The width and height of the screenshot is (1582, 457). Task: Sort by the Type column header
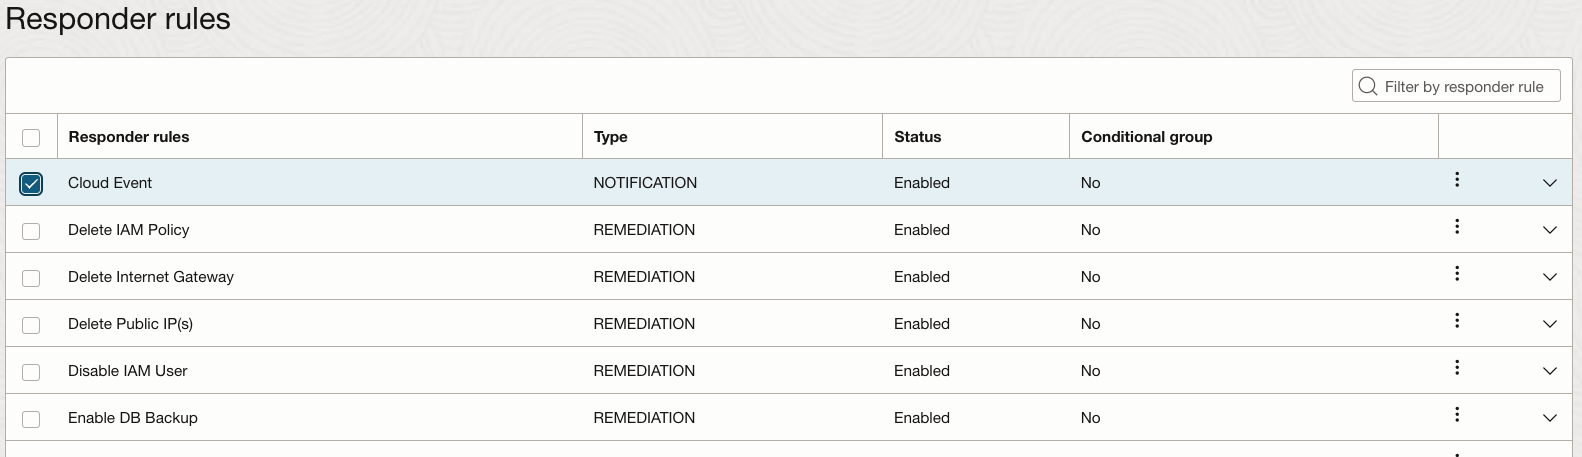click(x=611, y=137)
